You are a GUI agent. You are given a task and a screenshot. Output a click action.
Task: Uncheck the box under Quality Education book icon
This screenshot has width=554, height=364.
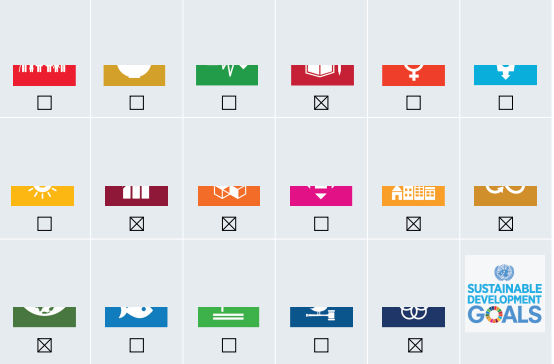321,103
